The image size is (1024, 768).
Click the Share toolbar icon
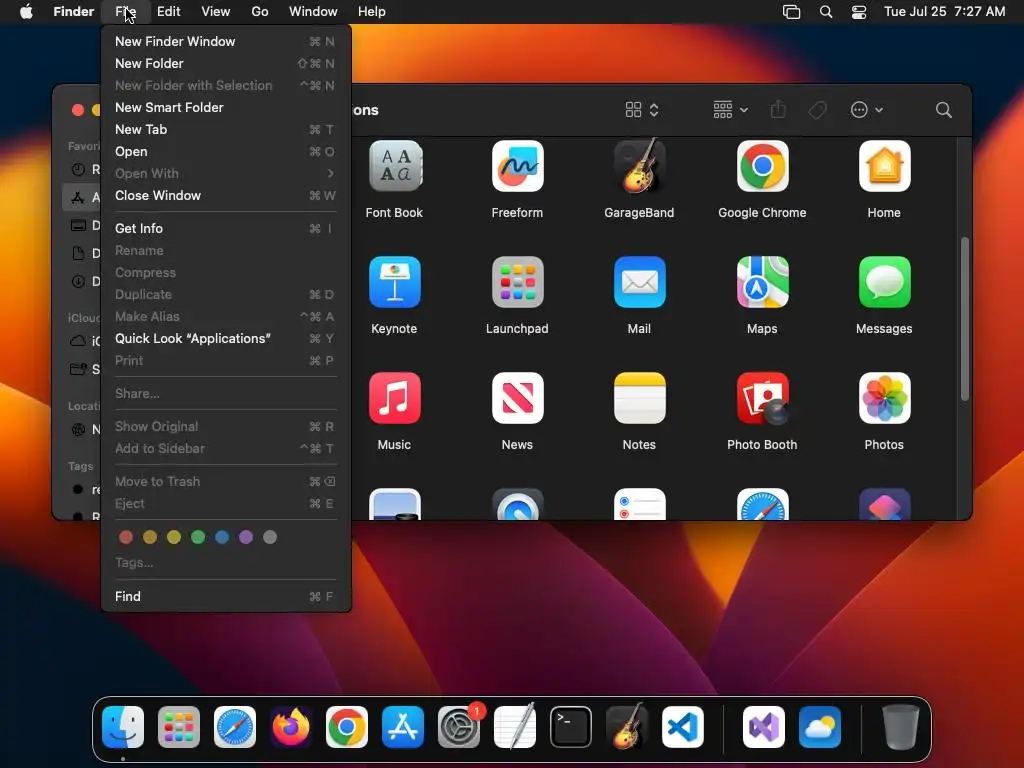coord(777,109)
